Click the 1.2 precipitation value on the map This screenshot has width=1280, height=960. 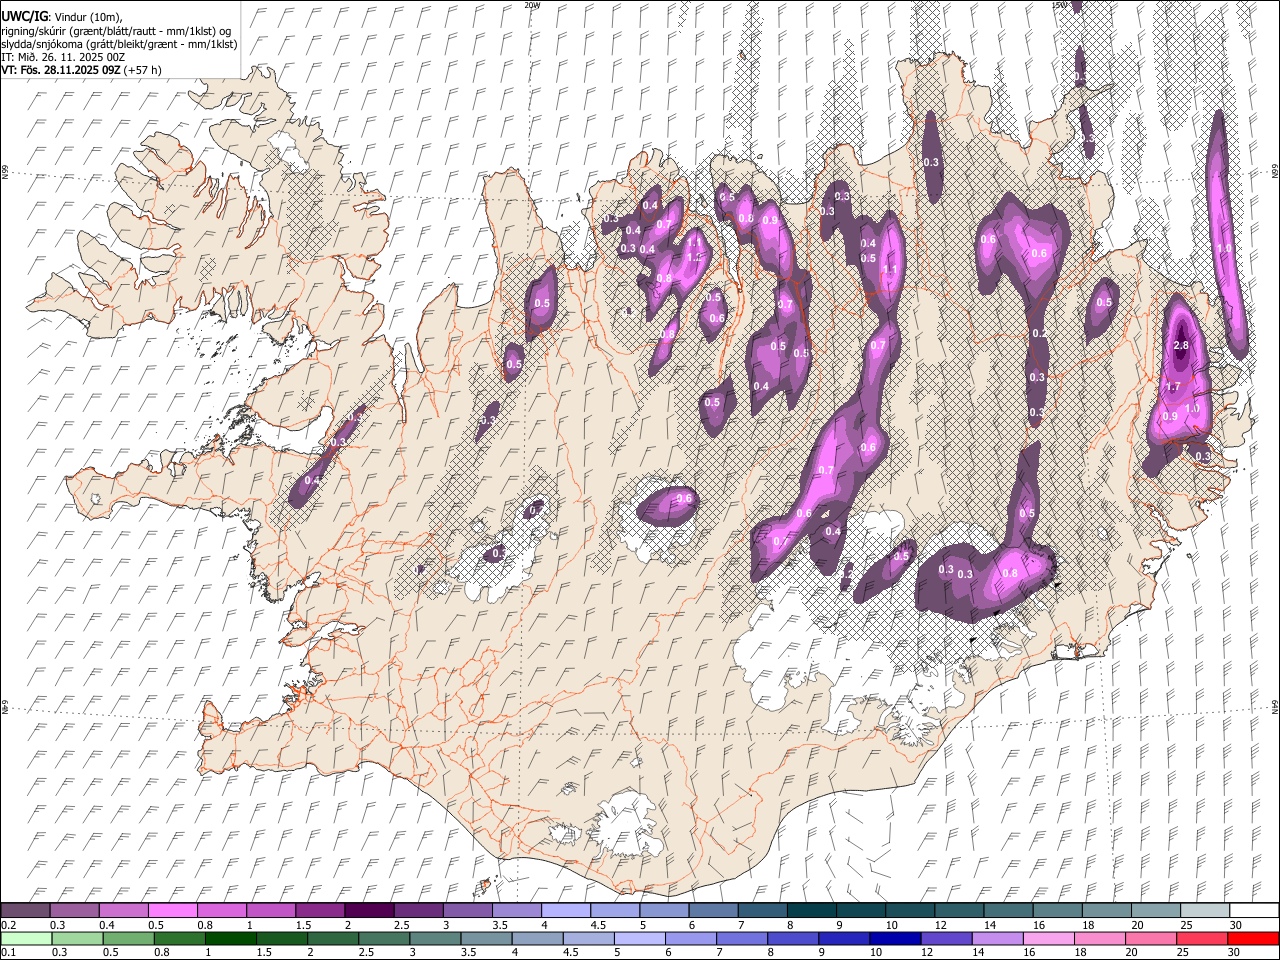tap(693, 257)
